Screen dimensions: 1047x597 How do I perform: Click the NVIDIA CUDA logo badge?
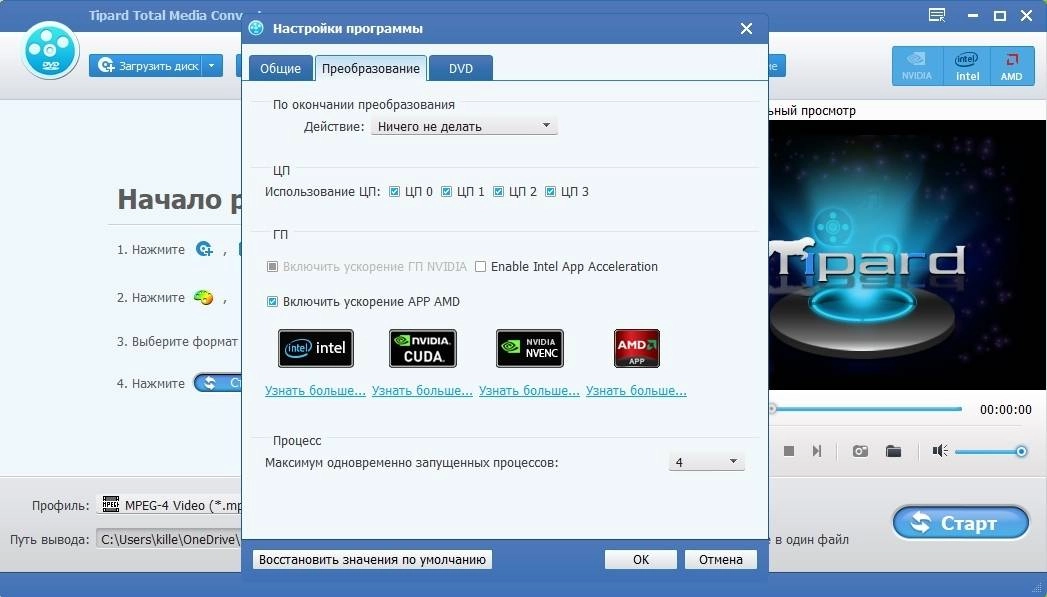423,348
